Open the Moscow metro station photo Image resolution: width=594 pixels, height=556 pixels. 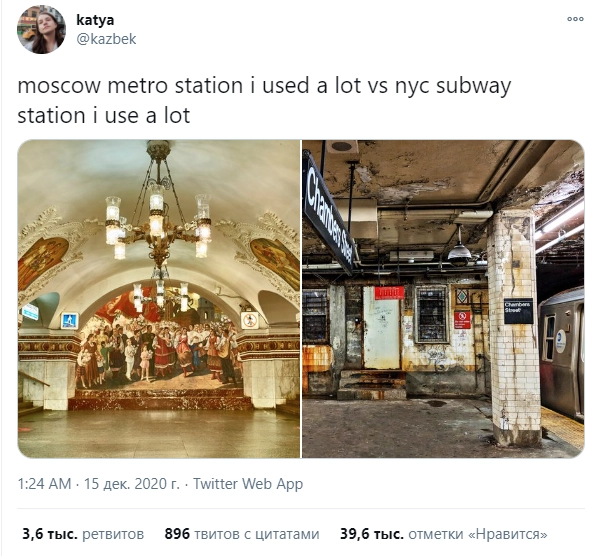[x=159, y=299]
